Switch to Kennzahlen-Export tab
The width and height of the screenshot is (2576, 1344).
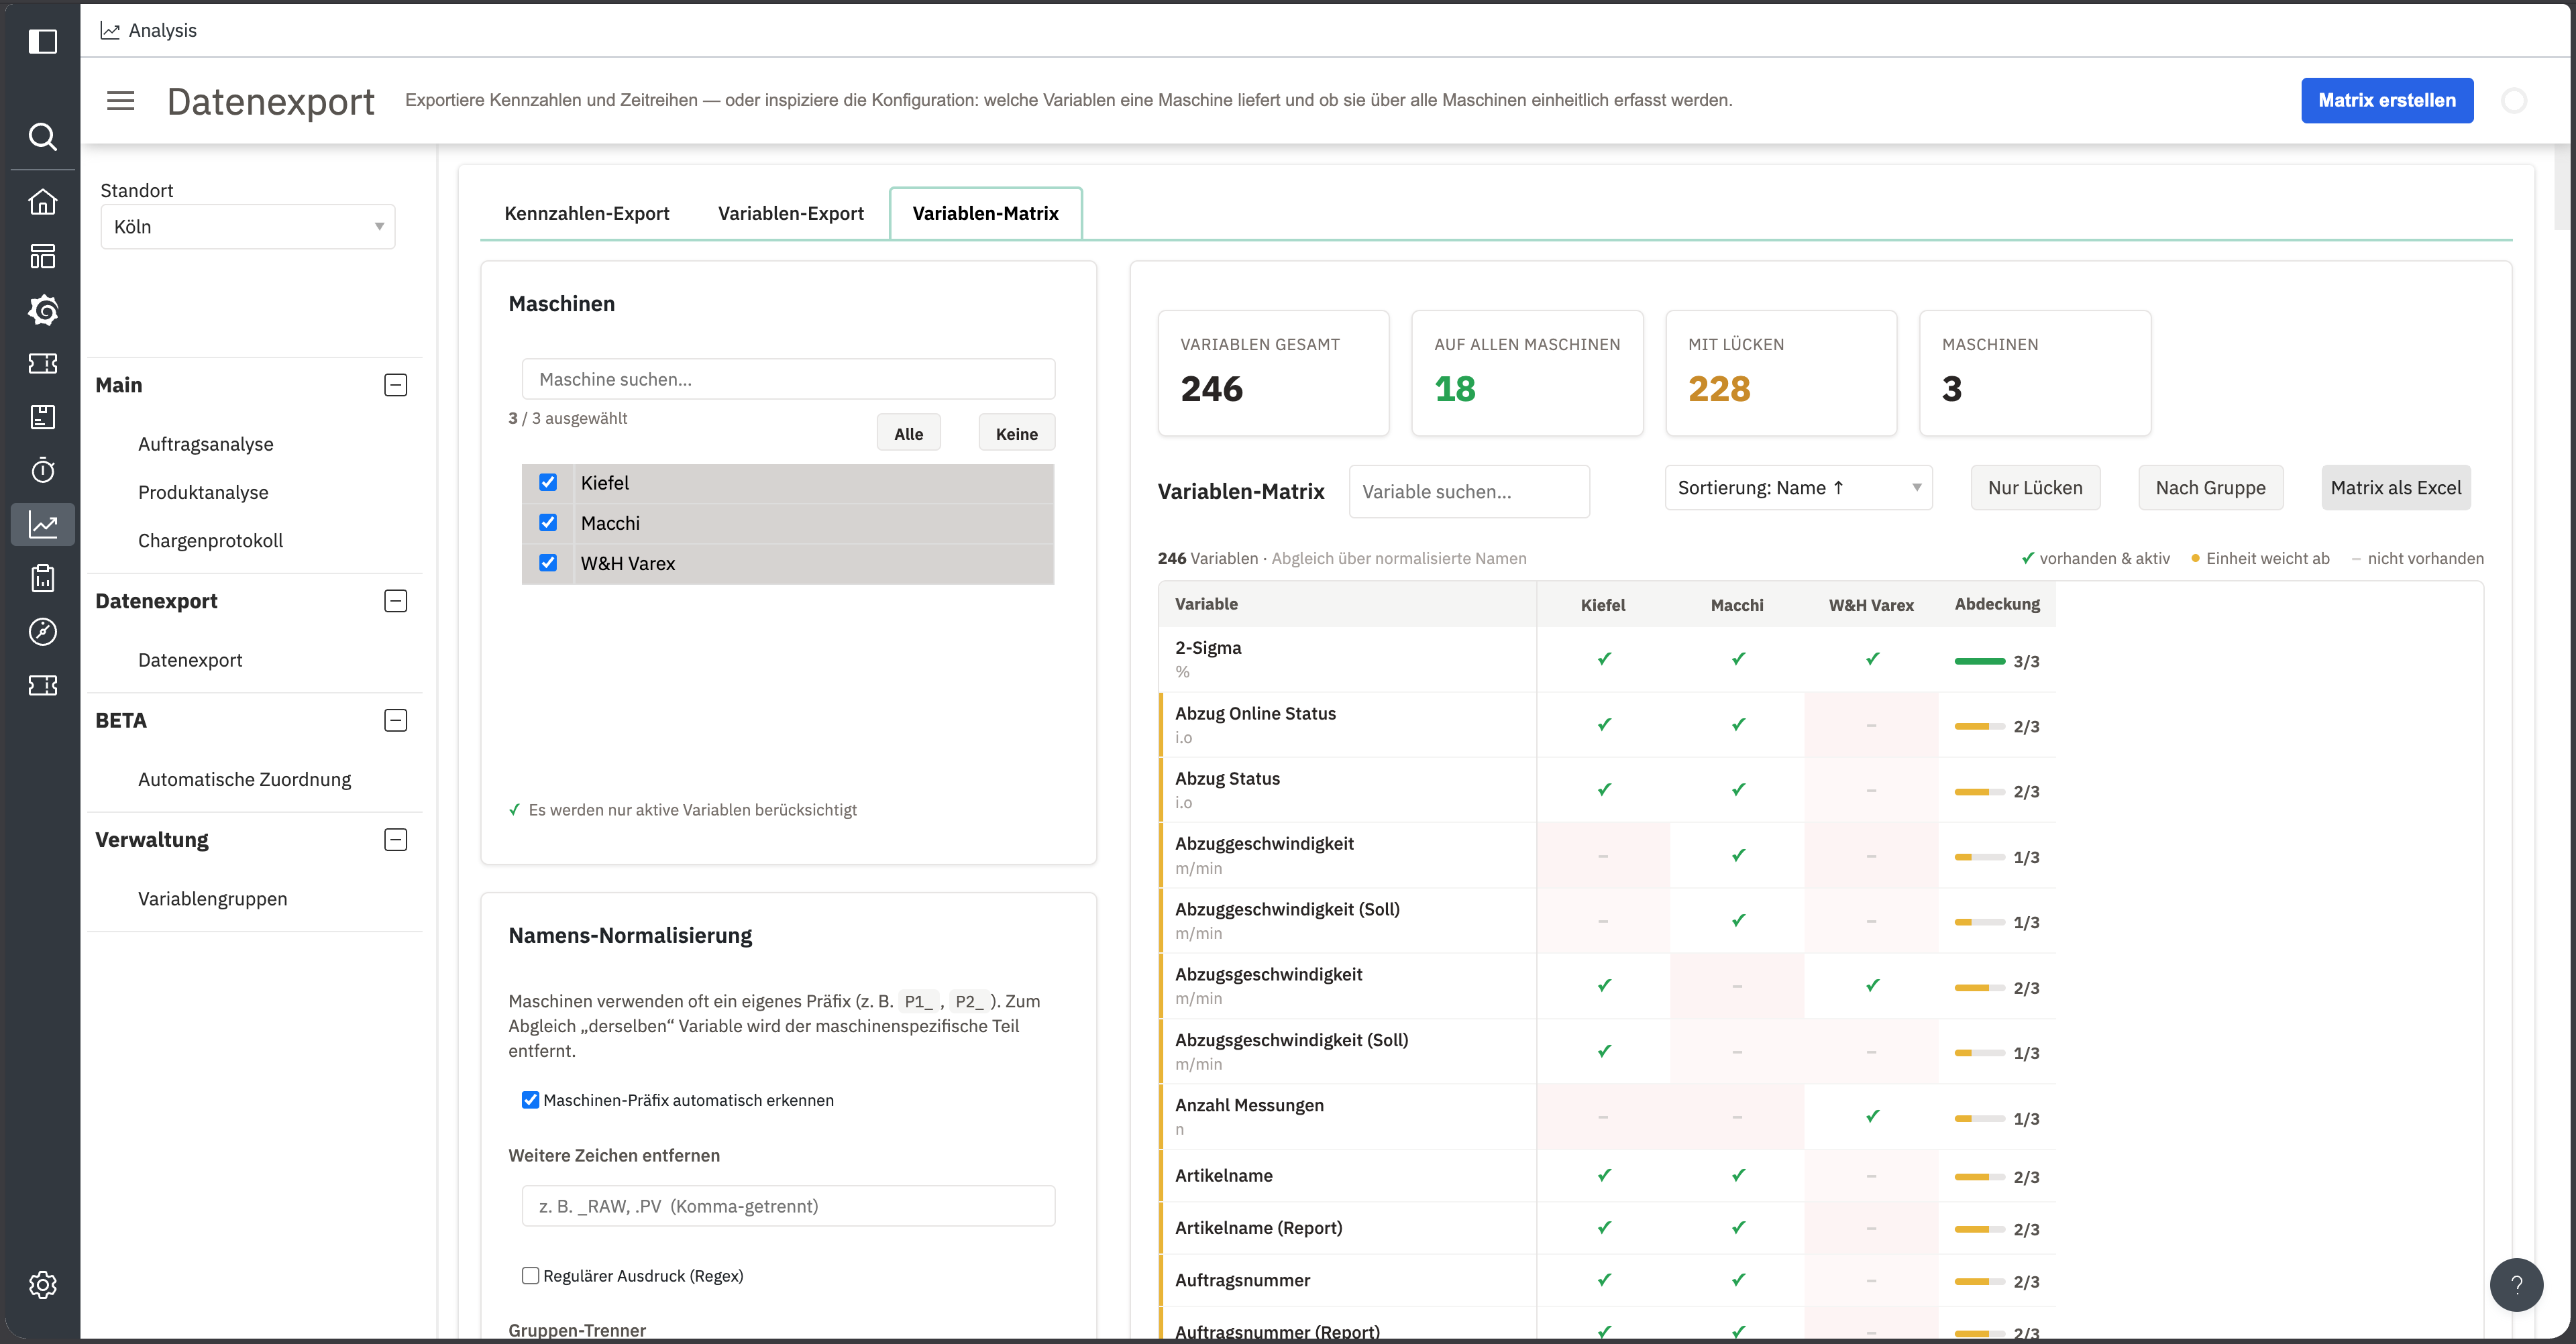click(586, 213)
